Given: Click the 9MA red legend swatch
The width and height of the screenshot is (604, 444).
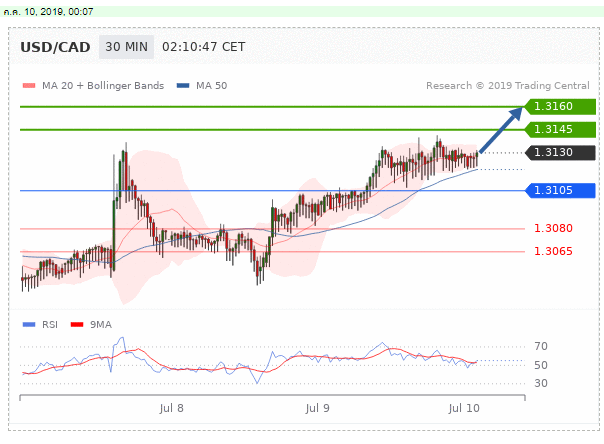Looking at the screenshot, I should pos(77,325).
